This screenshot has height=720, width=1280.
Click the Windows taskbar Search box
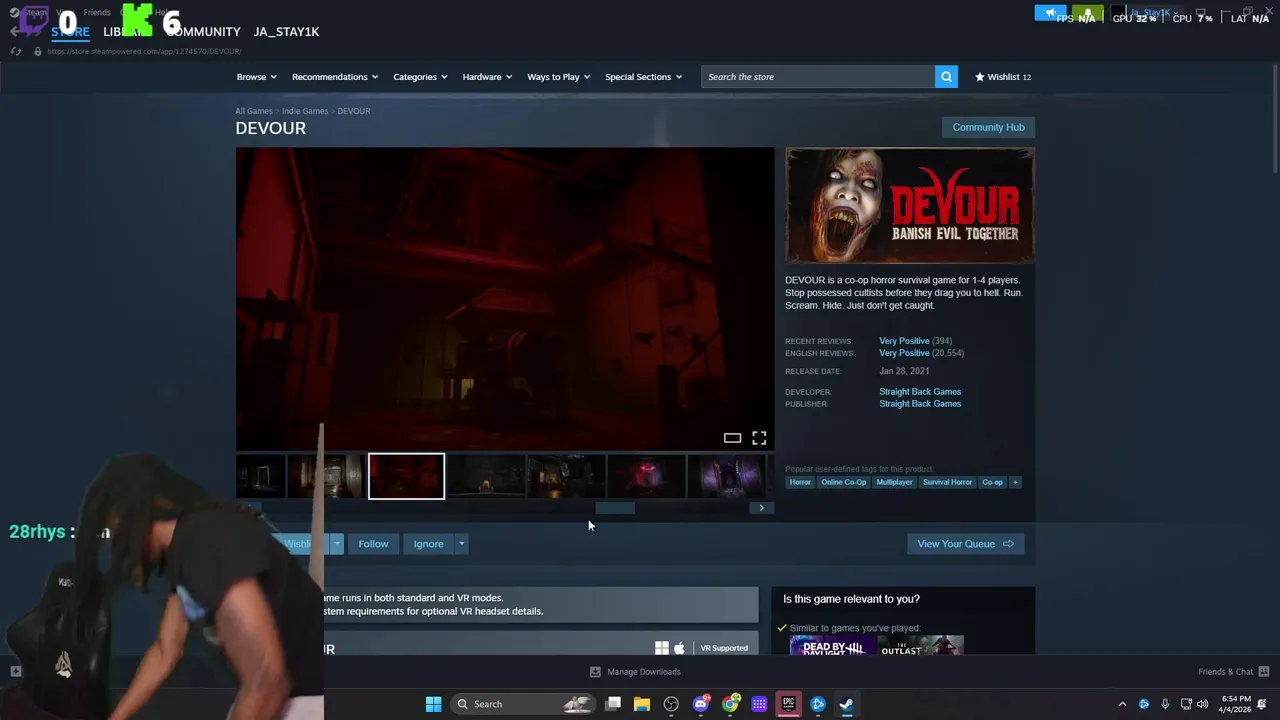pyautogui.click(x=523, y=704)
